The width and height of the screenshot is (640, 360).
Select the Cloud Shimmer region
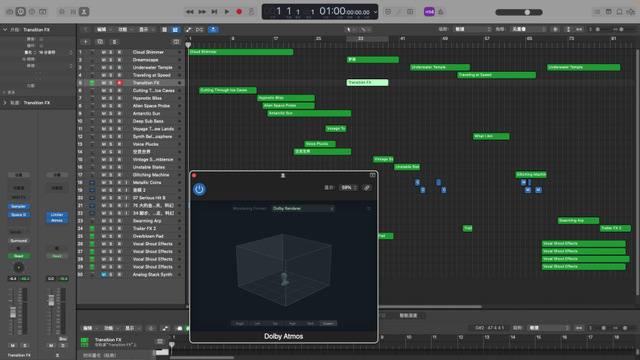point(241,52)
